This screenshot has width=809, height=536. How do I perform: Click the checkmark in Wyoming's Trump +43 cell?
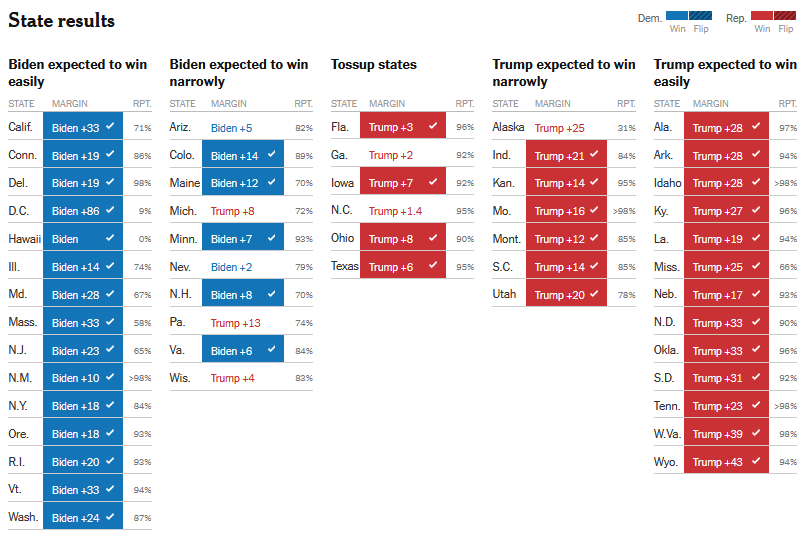tap(756, 461)
